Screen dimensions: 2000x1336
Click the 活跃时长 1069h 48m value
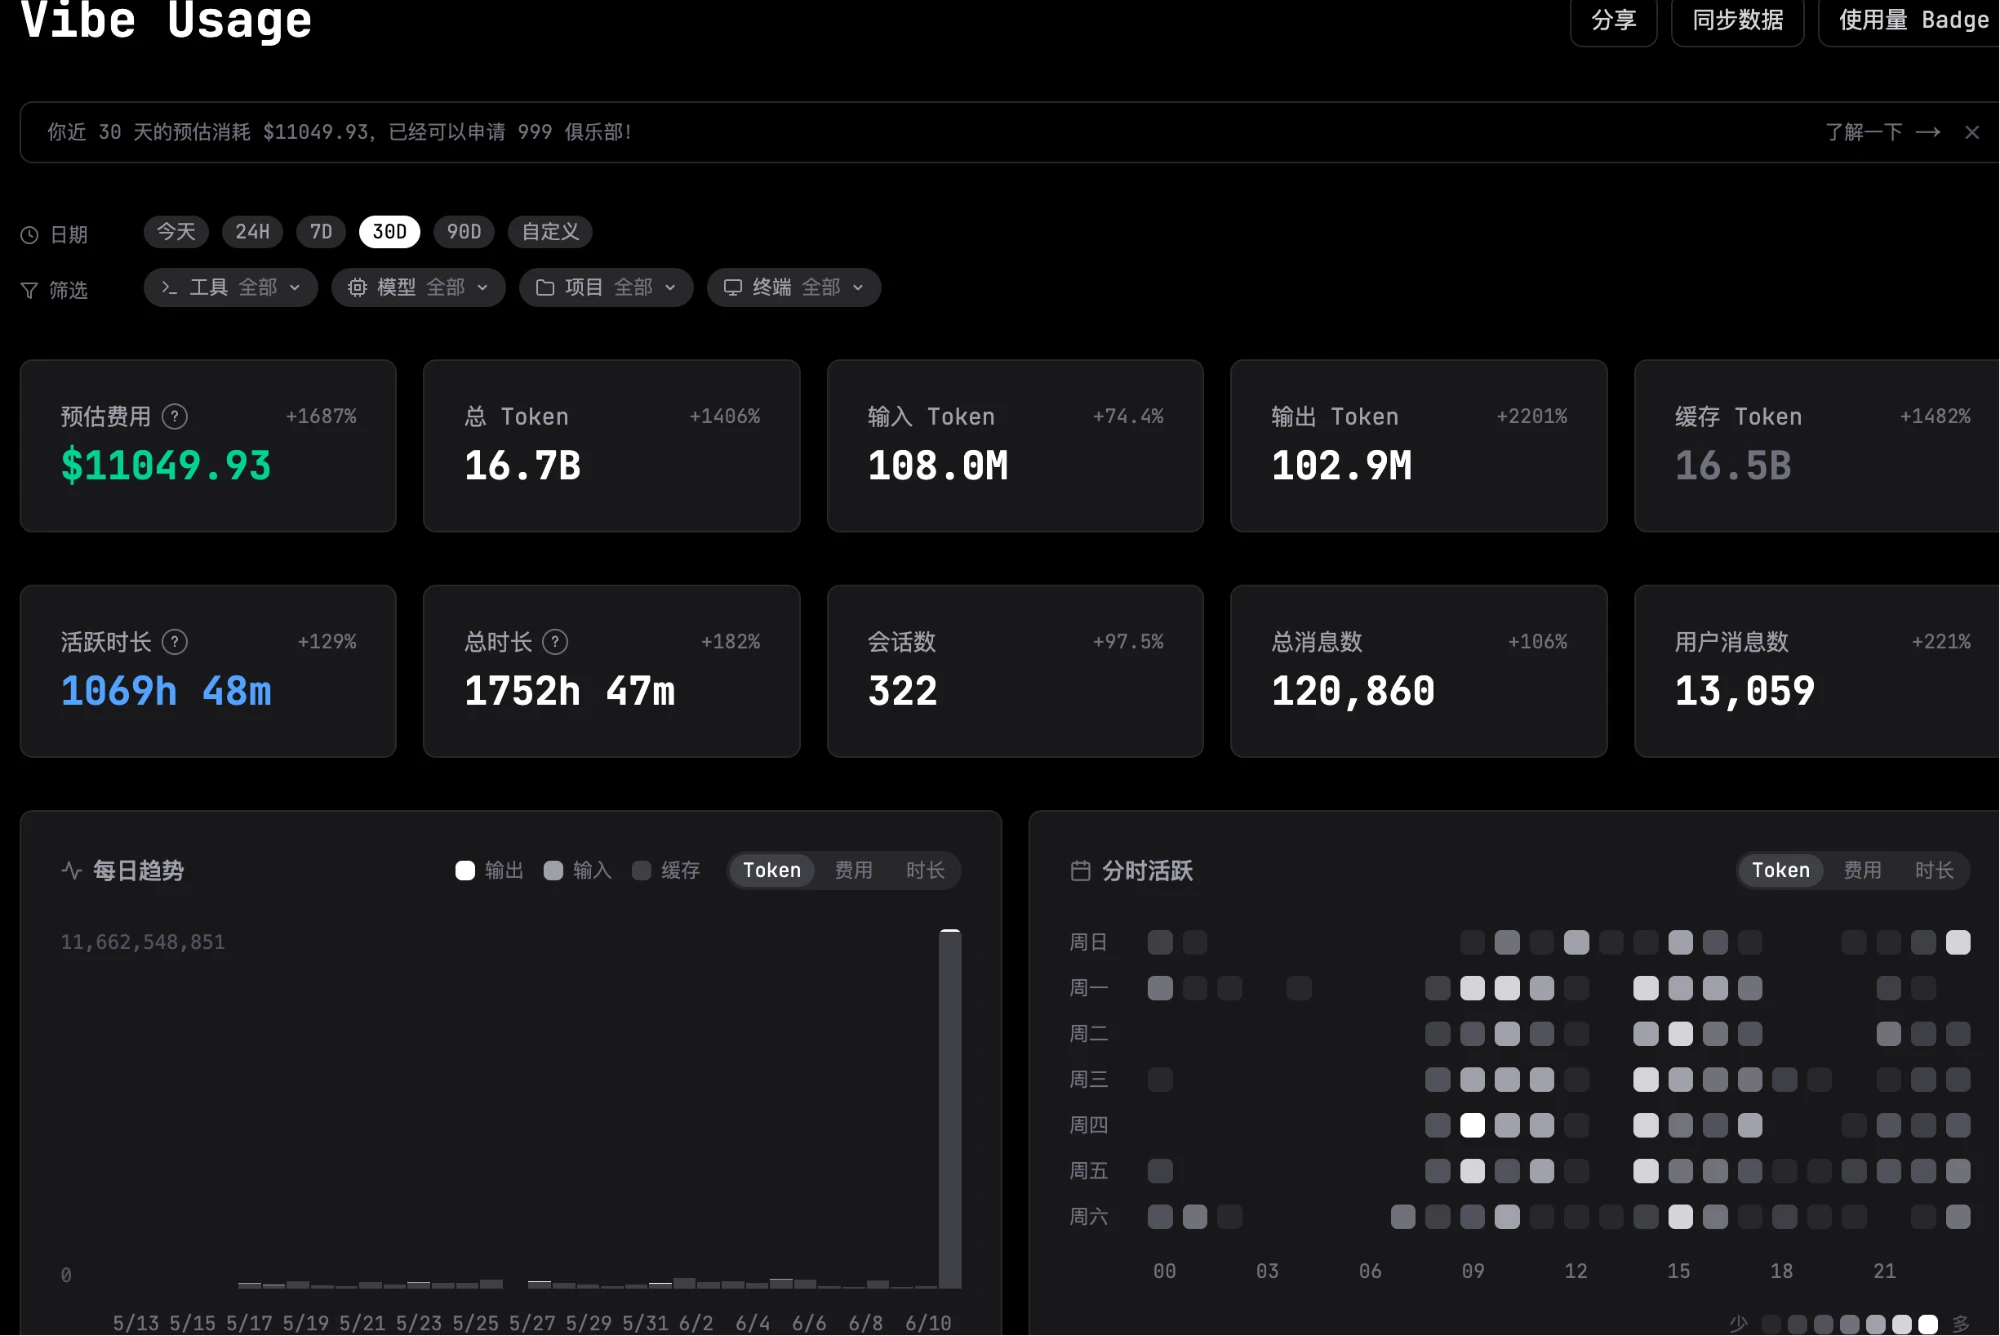[x=166, y=691]
